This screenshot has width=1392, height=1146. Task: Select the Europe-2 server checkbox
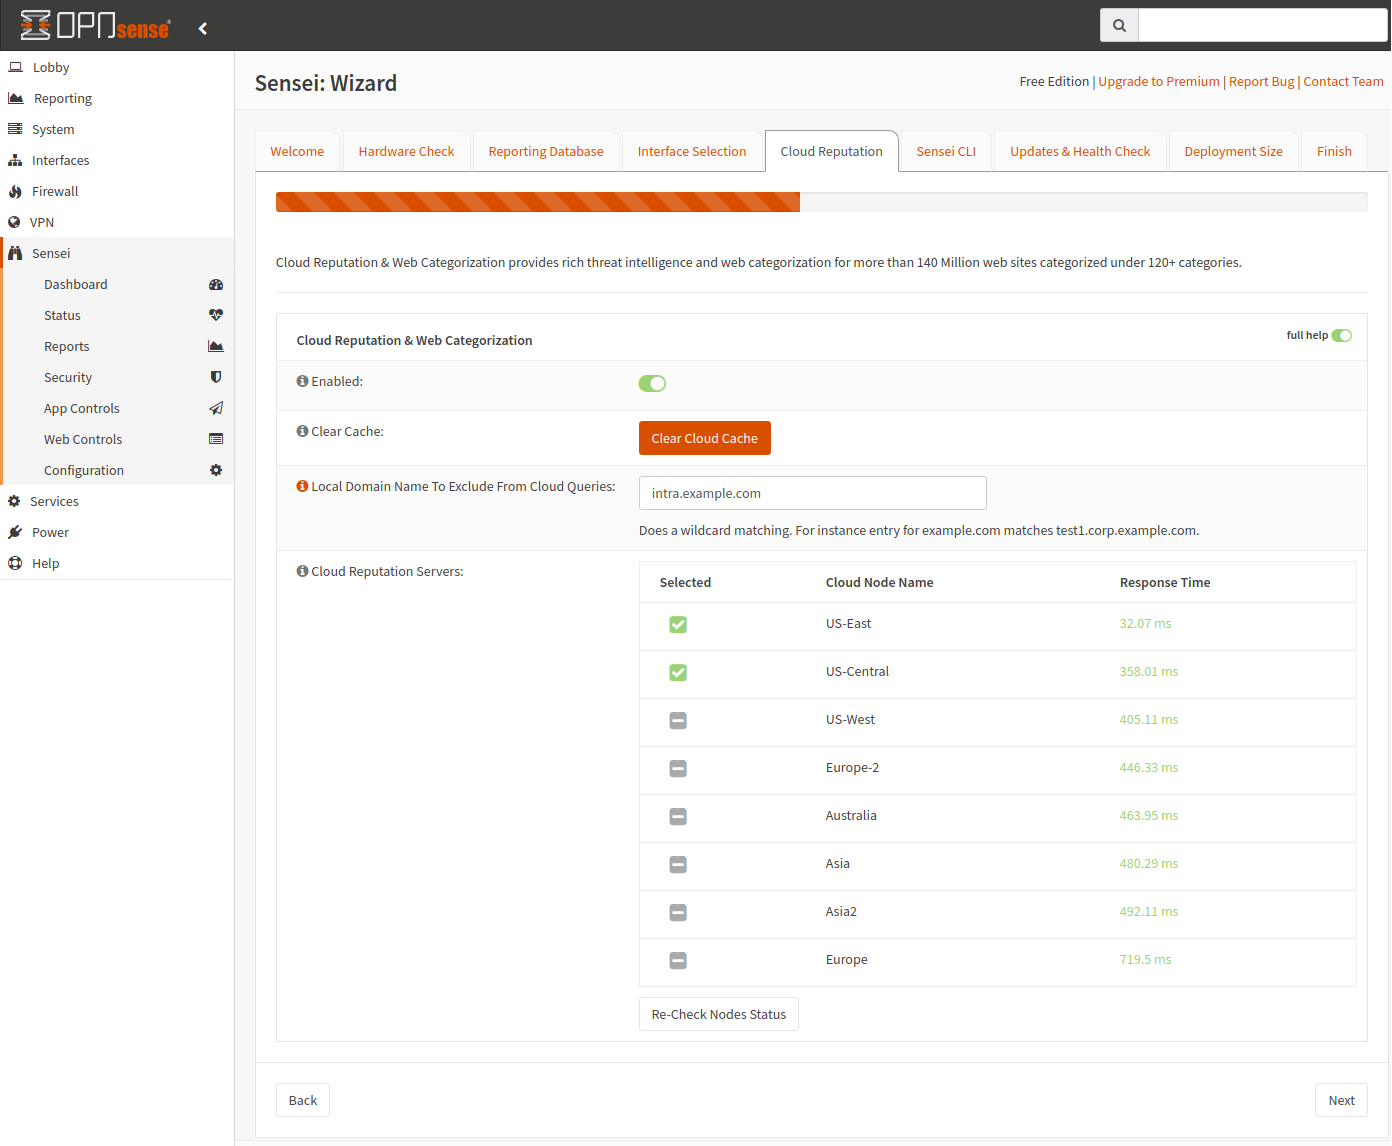[x=678, y=768]
